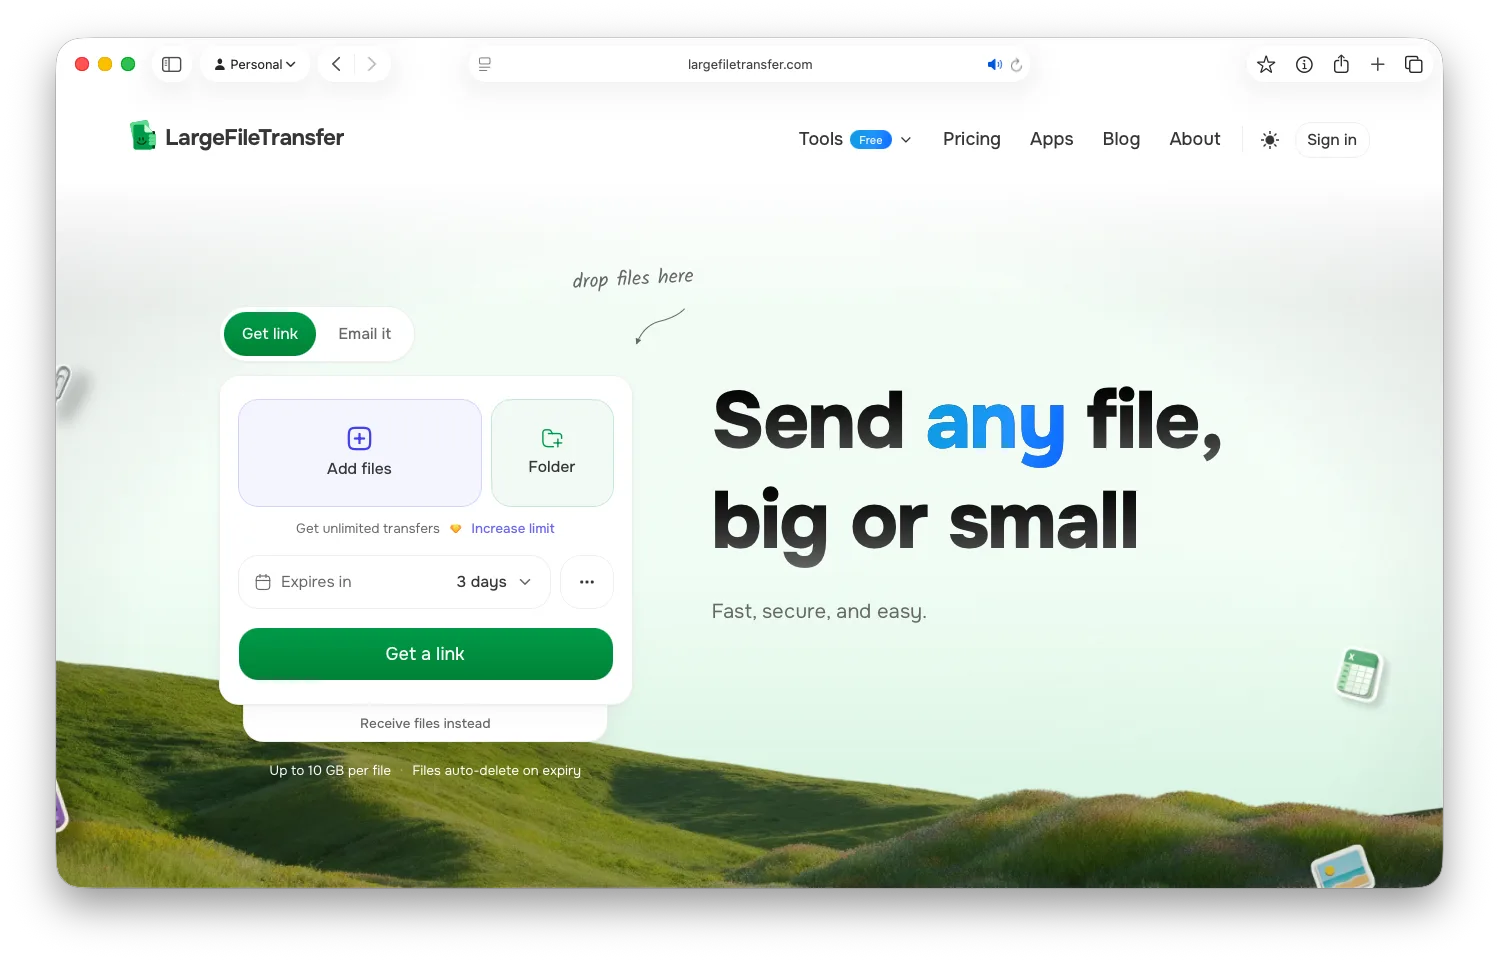Screen dimensions: 1499x962
Task: Open the Expires in 3 days dropdown
Action: tap(395, 582)
